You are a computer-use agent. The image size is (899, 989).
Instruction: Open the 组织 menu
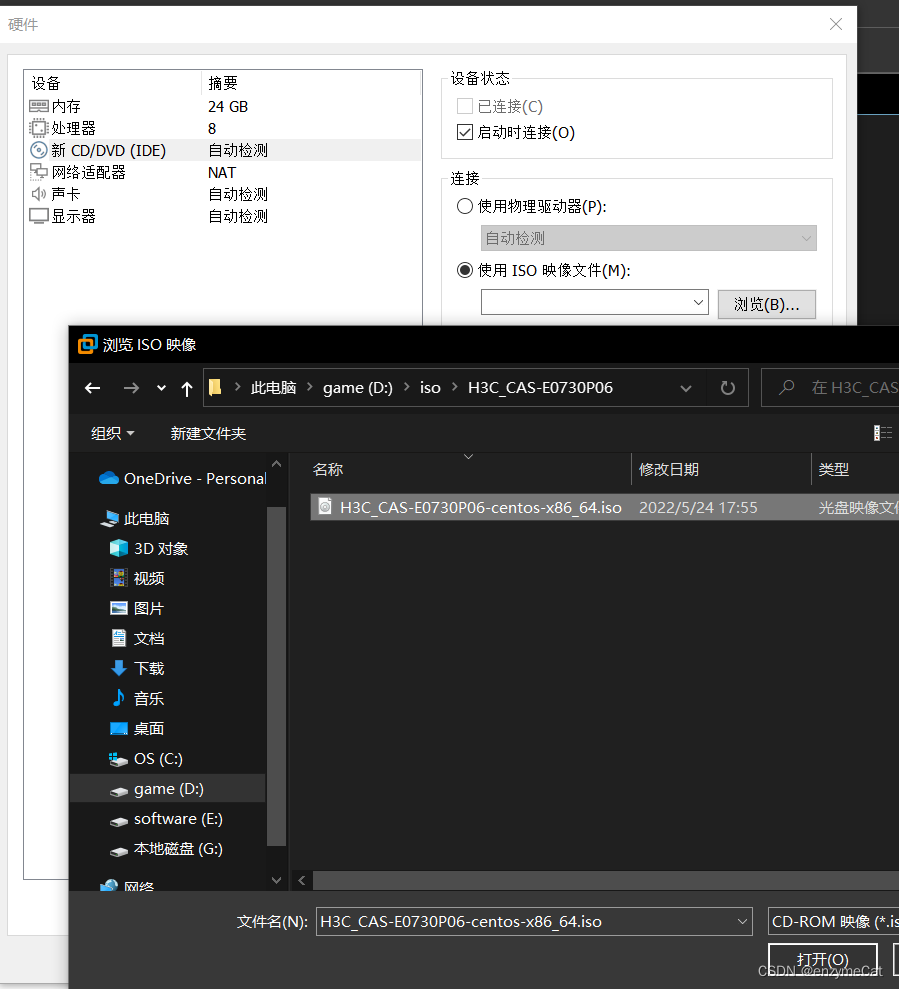[112, 433]
